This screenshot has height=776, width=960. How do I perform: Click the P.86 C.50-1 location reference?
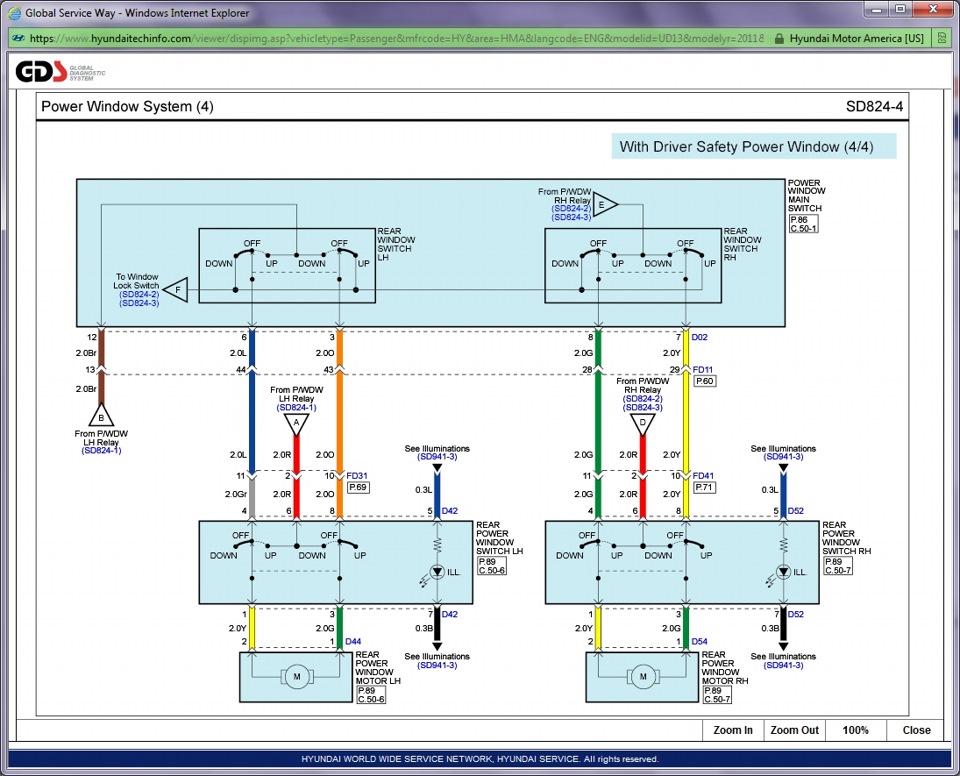click(x=803, y=224)
